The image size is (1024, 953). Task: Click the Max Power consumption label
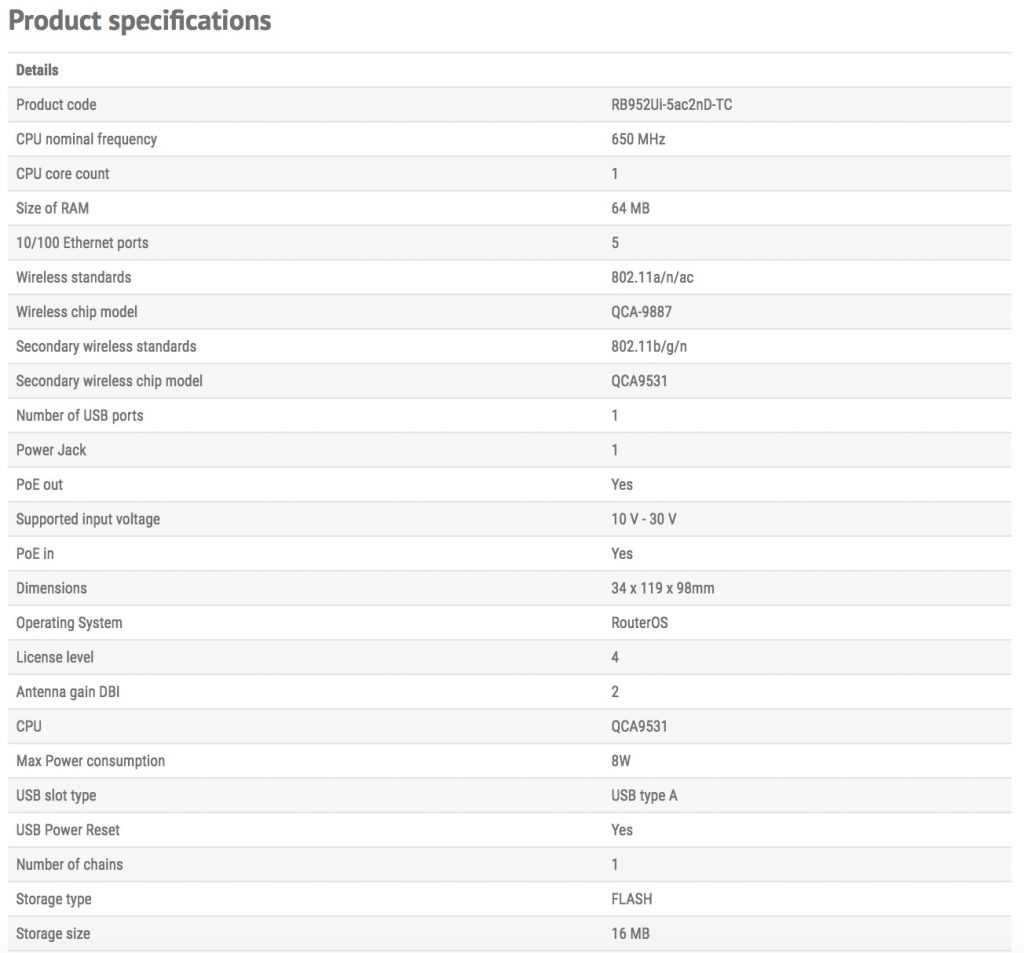(x=90, y=761)
